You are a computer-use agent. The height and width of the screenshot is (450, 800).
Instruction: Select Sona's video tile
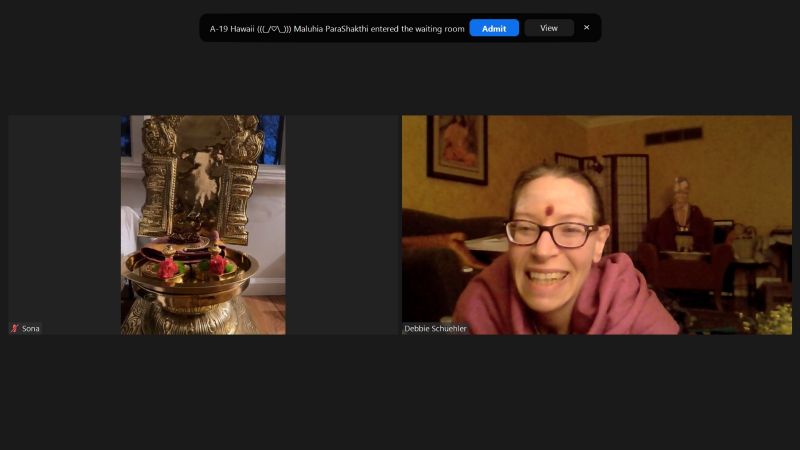click(203, 224)
